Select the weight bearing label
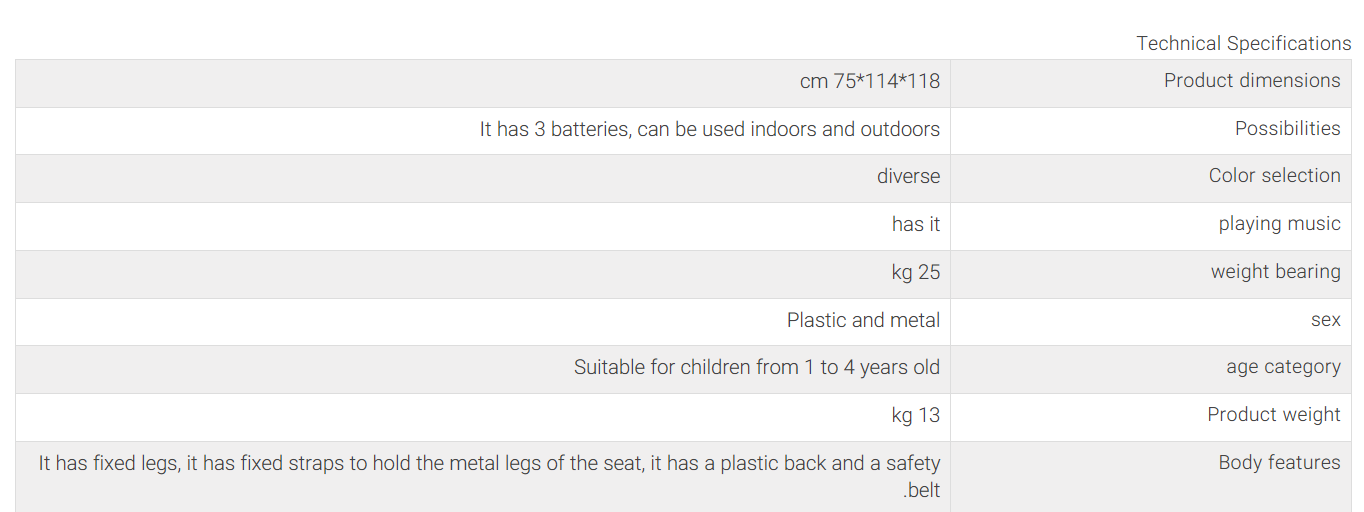 click(1275, 272)
